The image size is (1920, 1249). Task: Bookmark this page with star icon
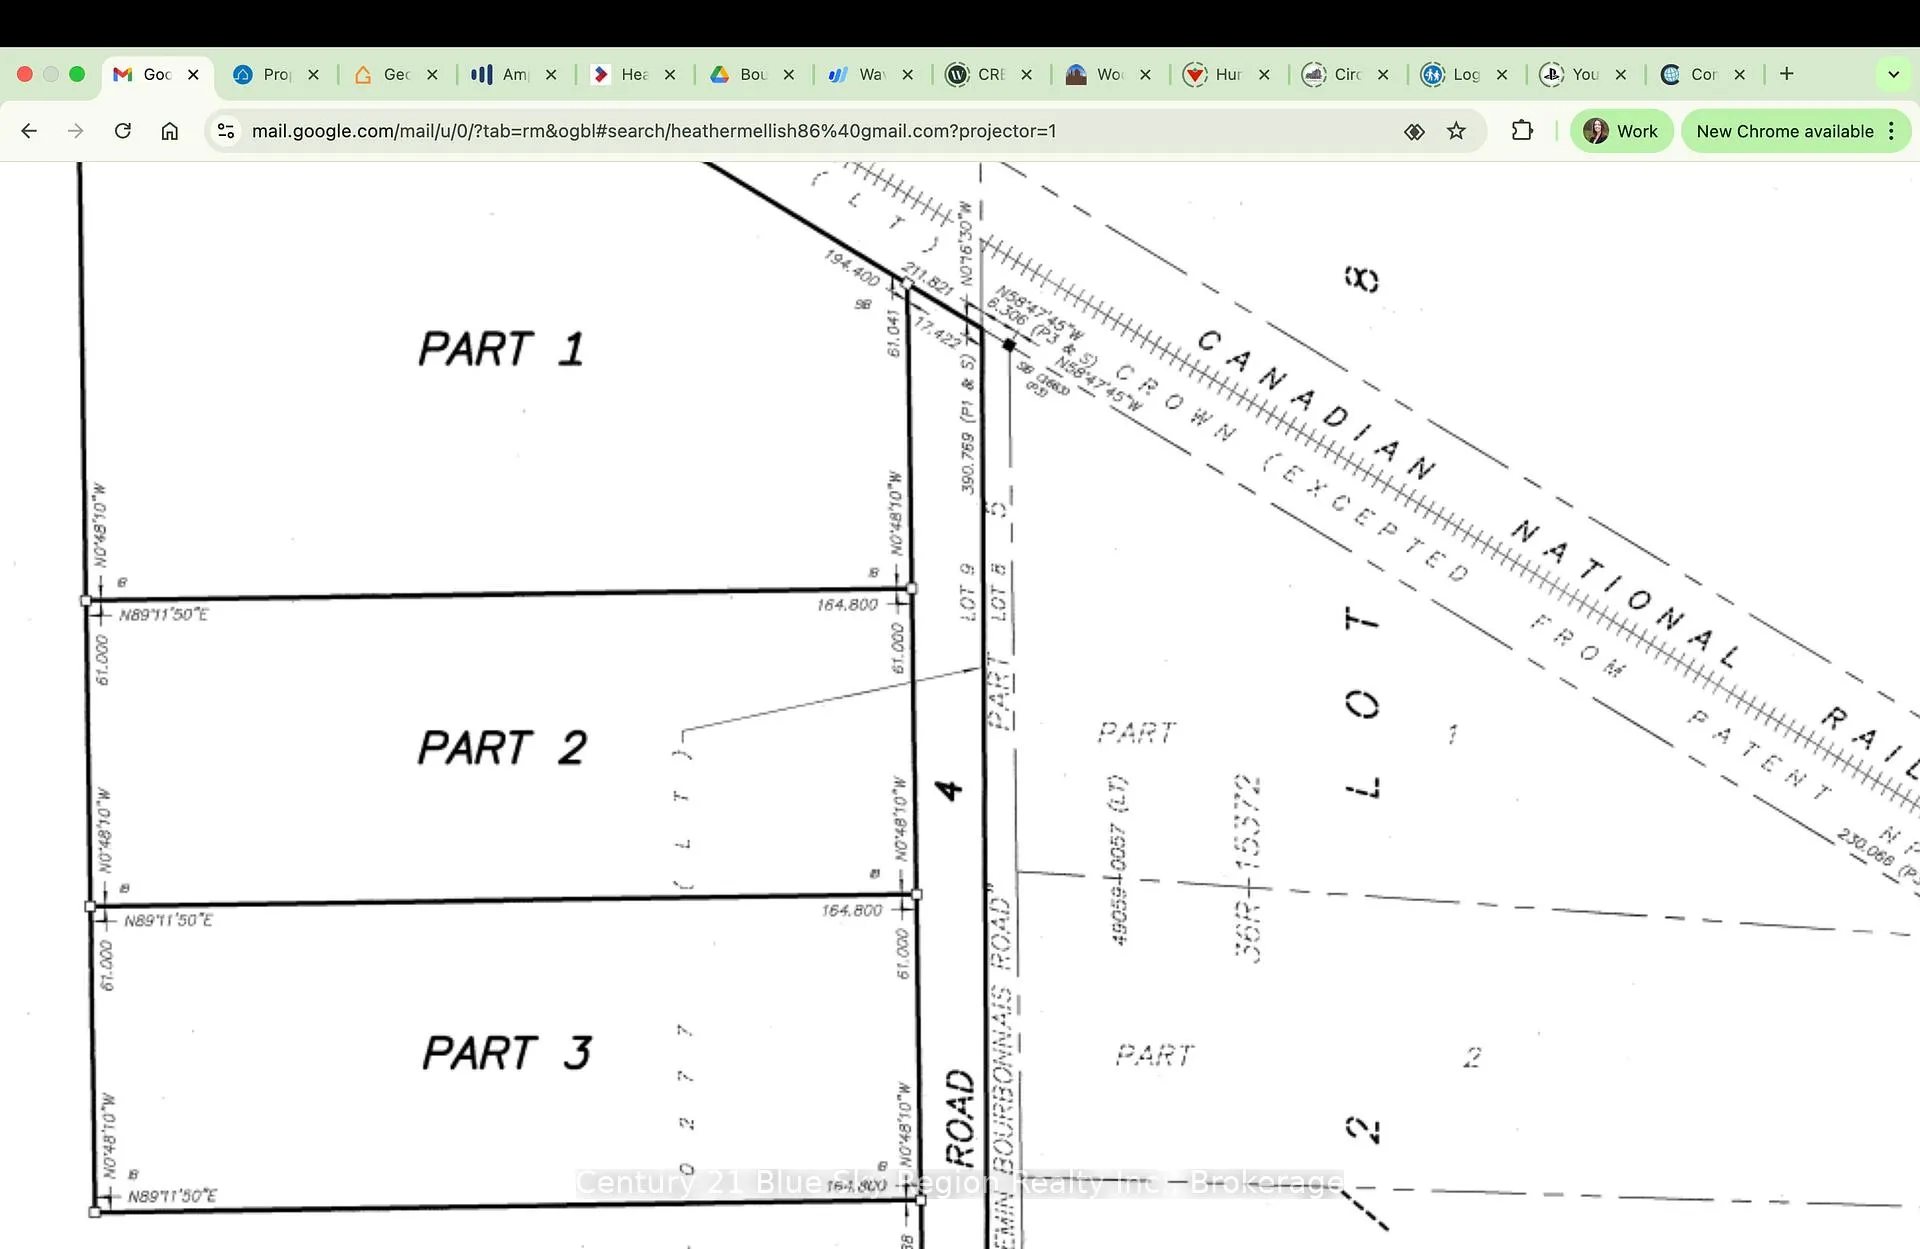coord(1456,131)
